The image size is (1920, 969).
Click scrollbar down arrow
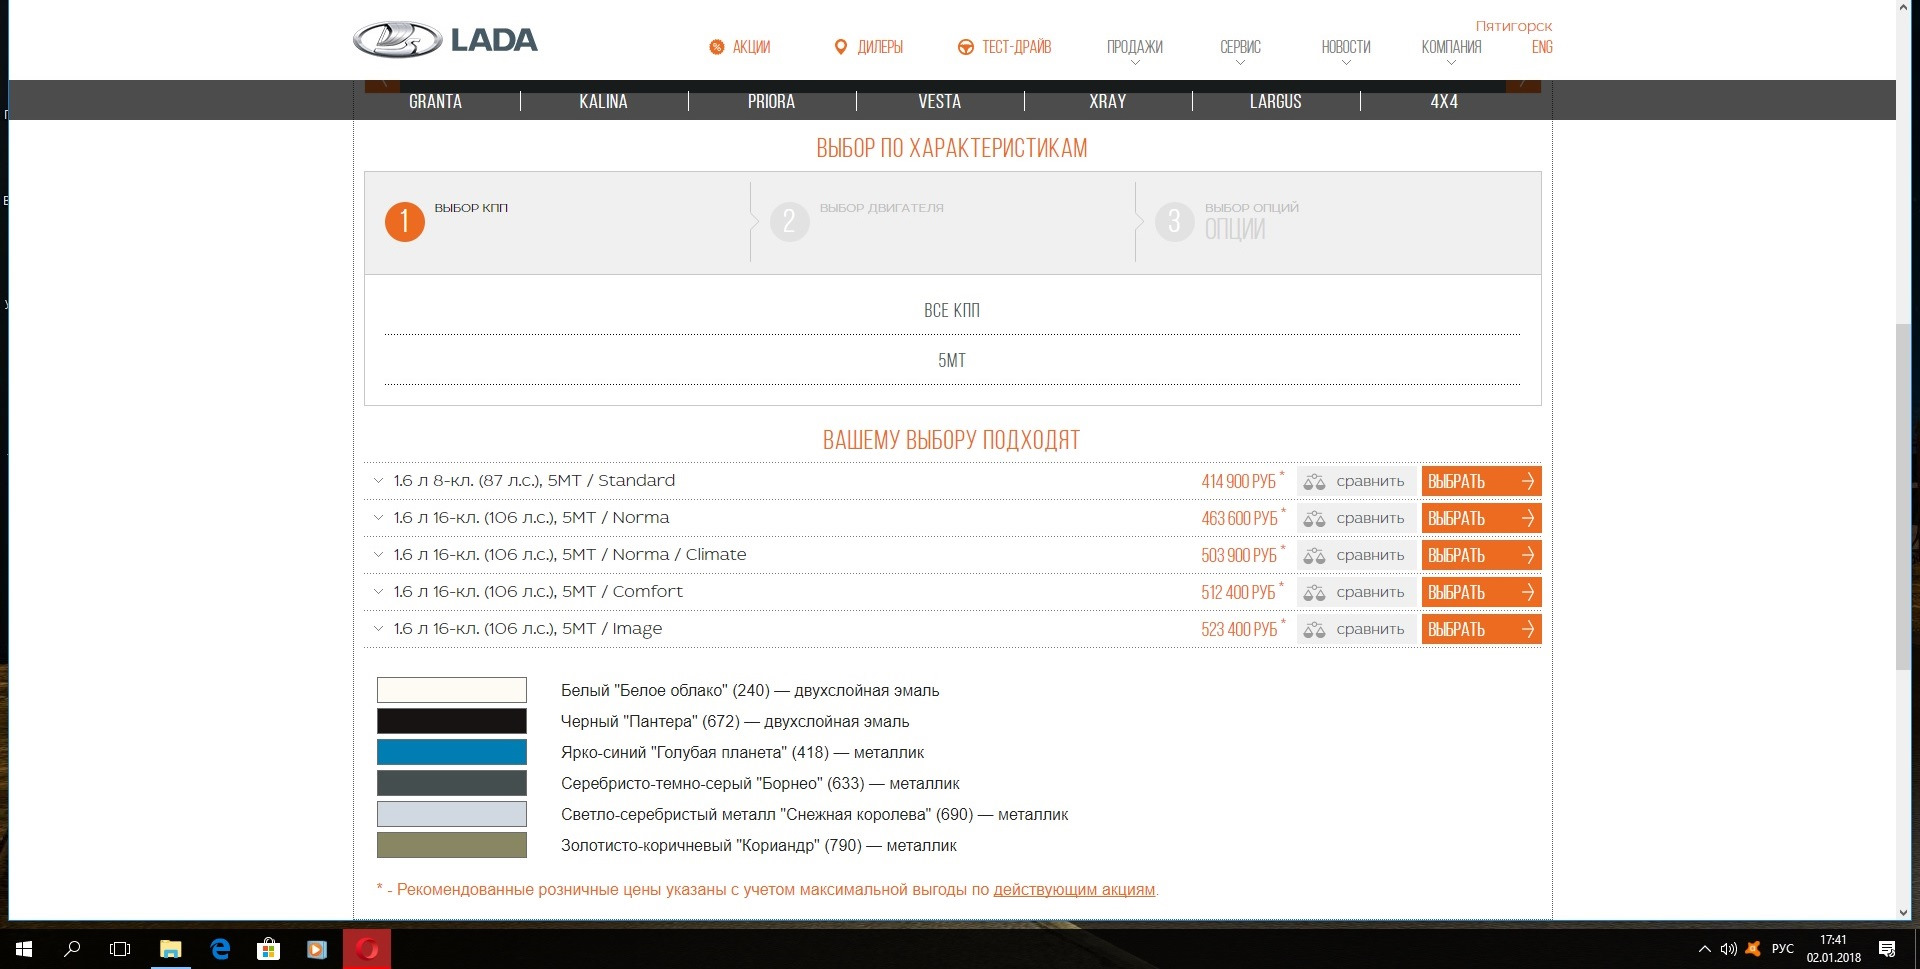tap(1904, 912)
